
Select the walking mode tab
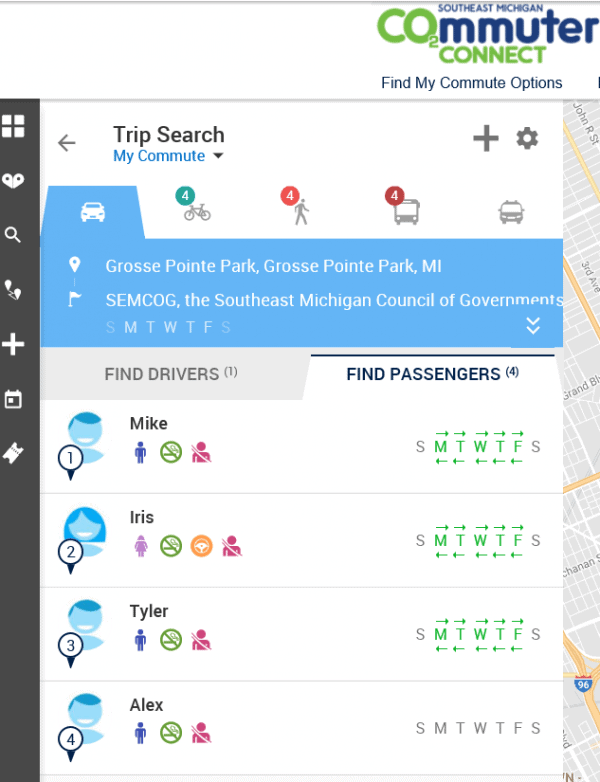point(300,211)
